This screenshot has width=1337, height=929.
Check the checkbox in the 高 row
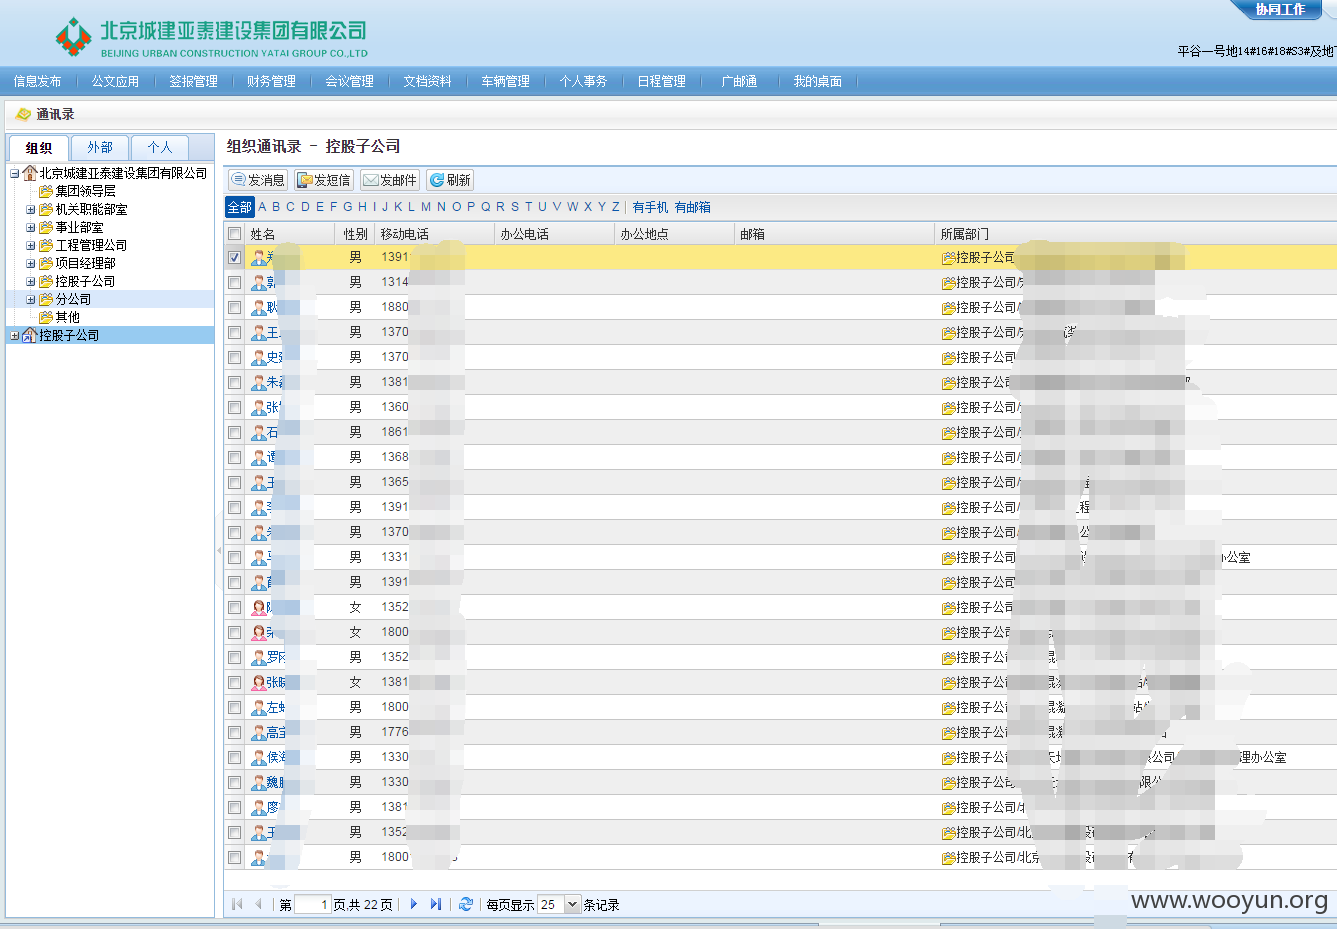[x=235, y=732]
